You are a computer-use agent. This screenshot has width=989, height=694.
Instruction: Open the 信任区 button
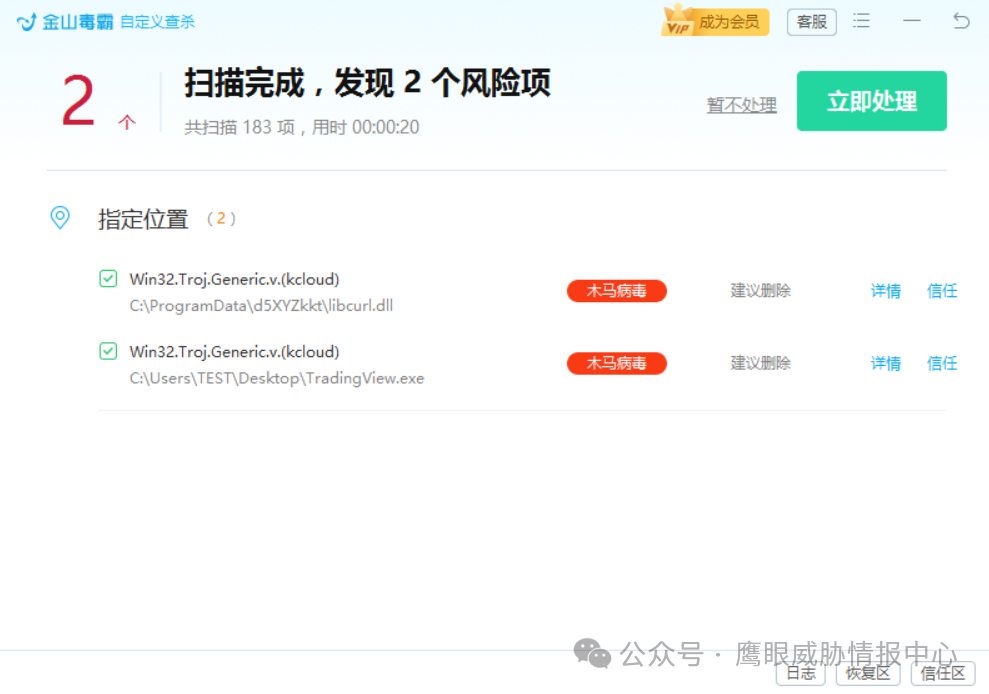[x=943, y=673]
